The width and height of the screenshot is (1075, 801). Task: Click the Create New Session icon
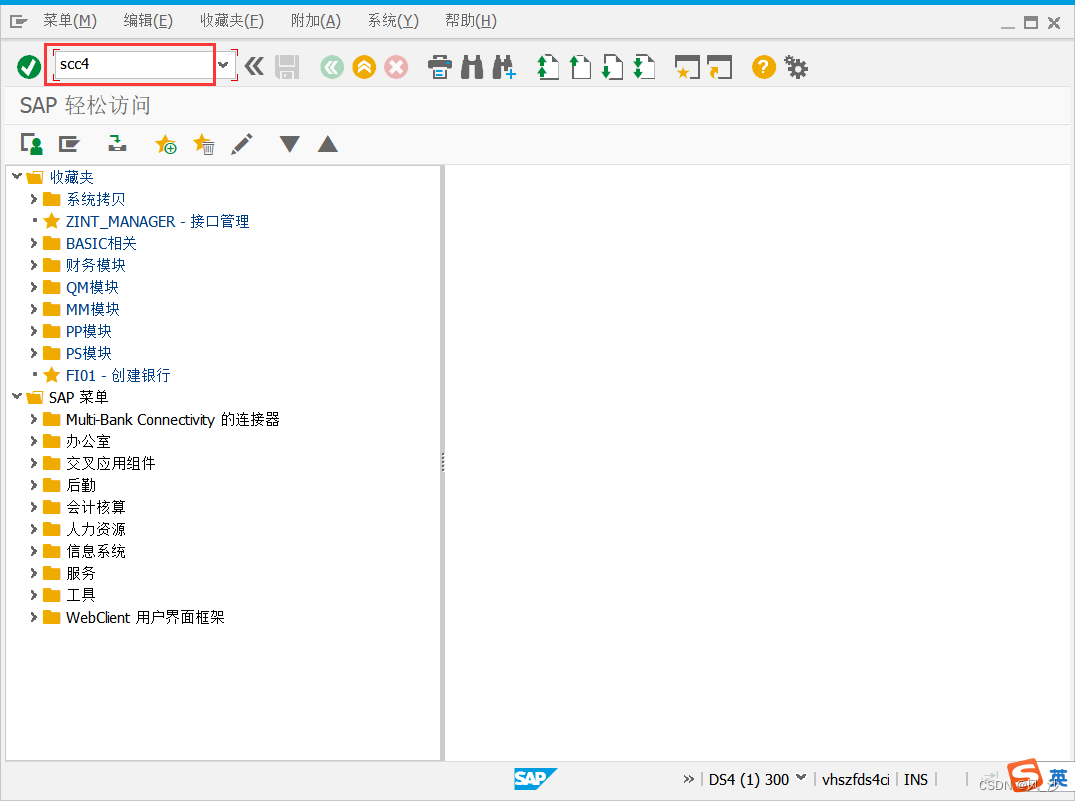coord(688,67)
